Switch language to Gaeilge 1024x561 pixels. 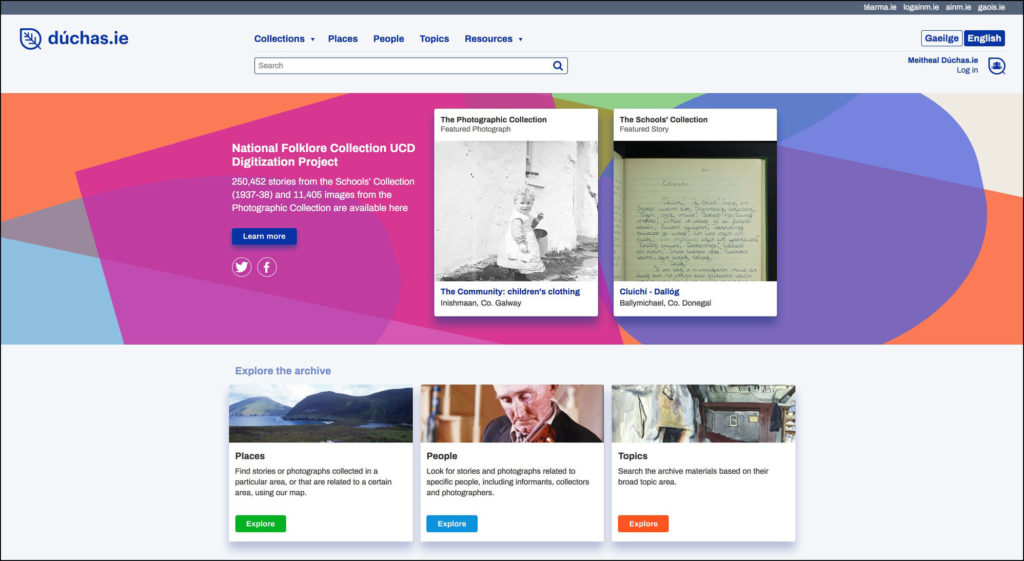pos(941,39)
